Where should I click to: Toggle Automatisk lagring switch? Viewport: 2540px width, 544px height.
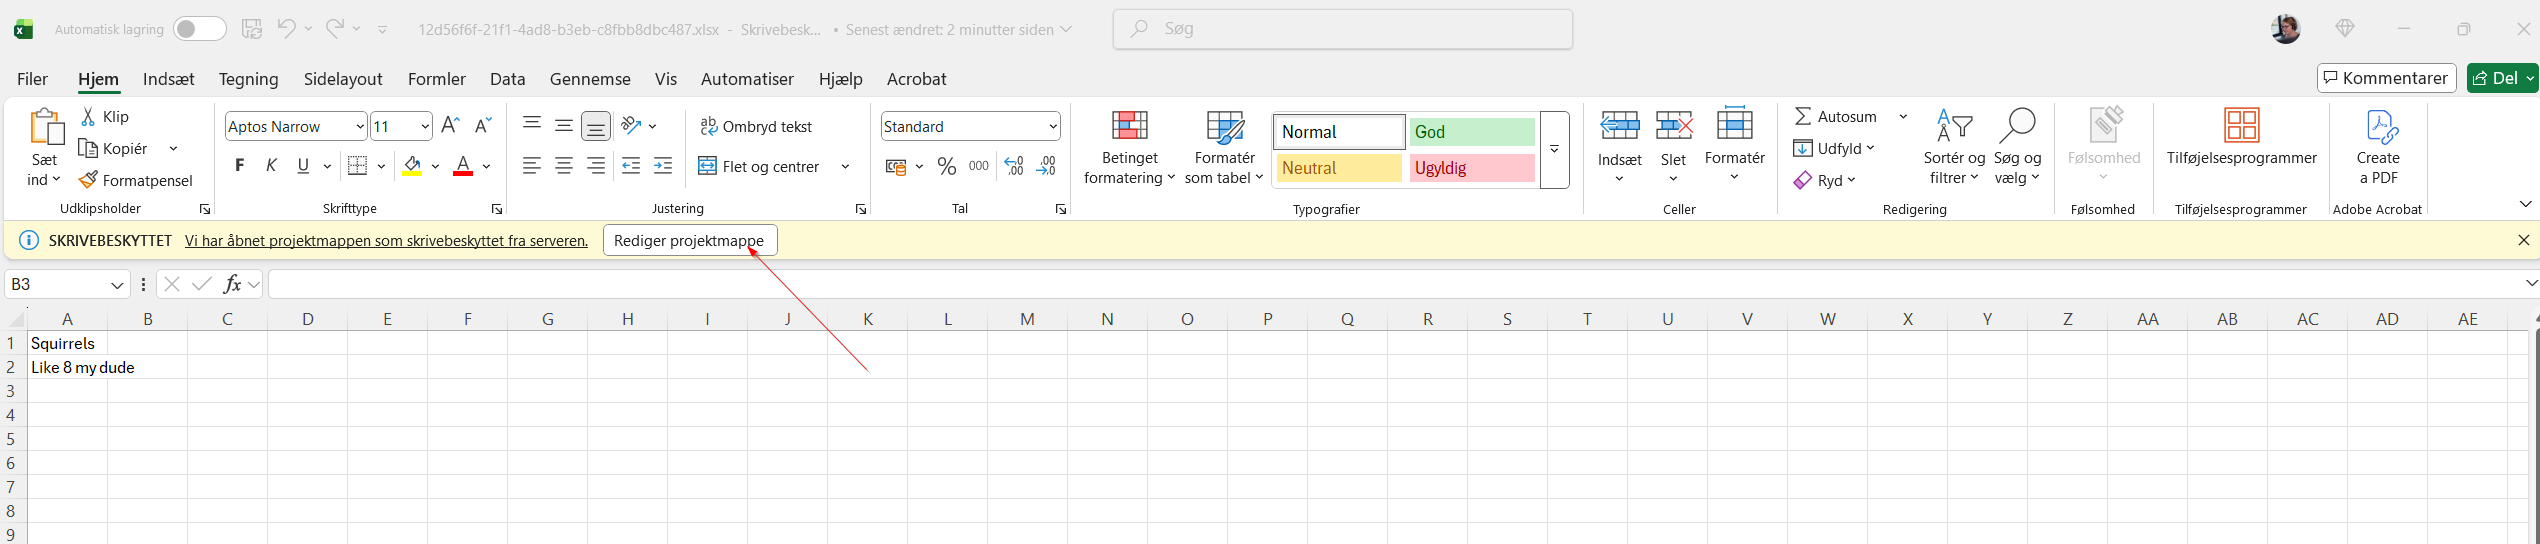200,29
